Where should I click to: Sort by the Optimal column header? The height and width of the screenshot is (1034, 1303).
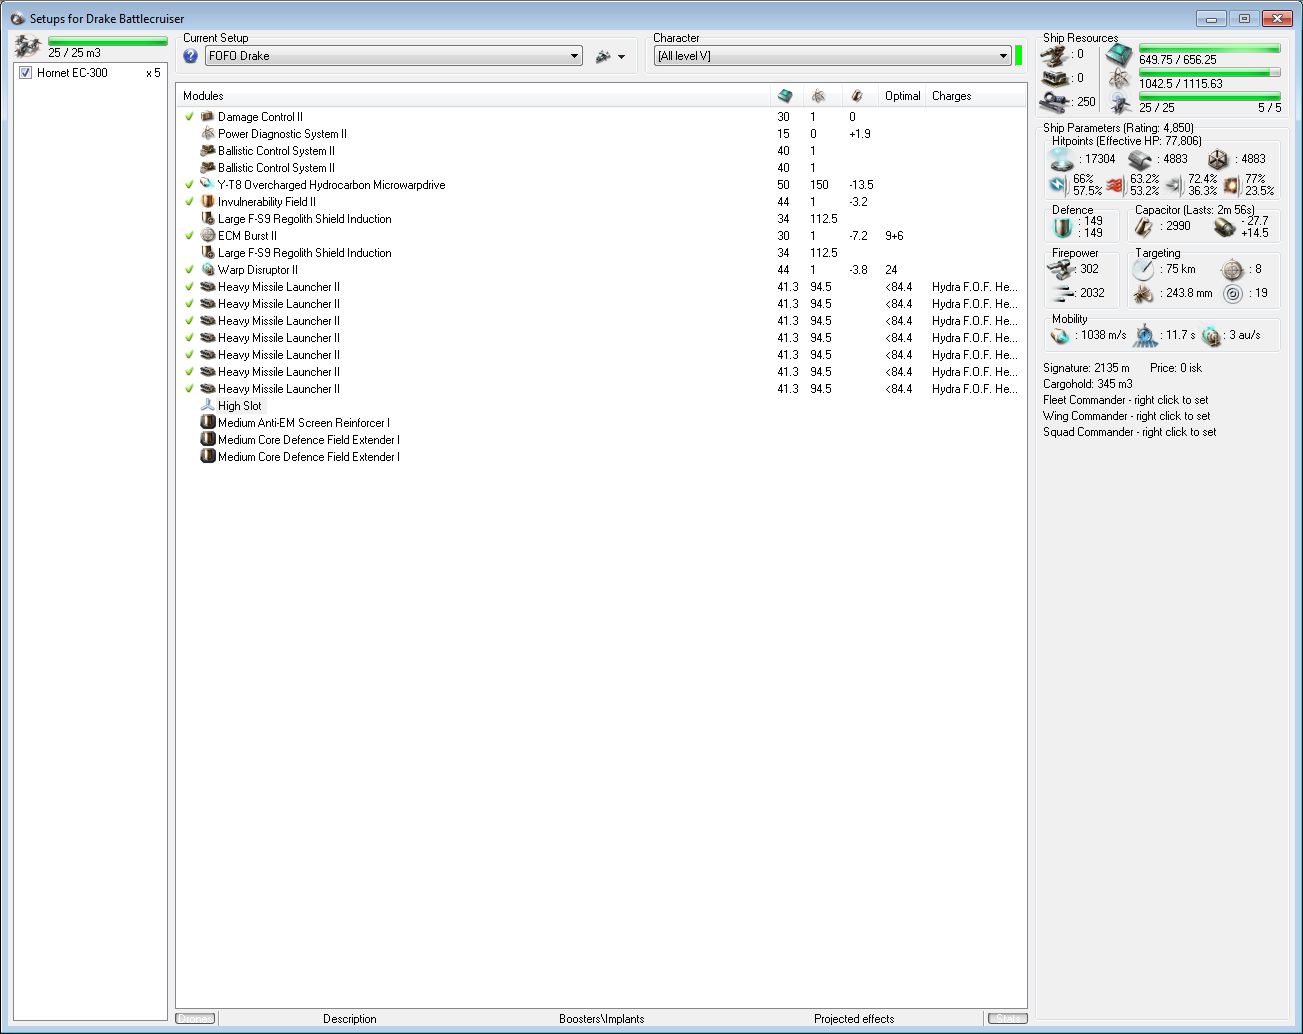[902, 96]
